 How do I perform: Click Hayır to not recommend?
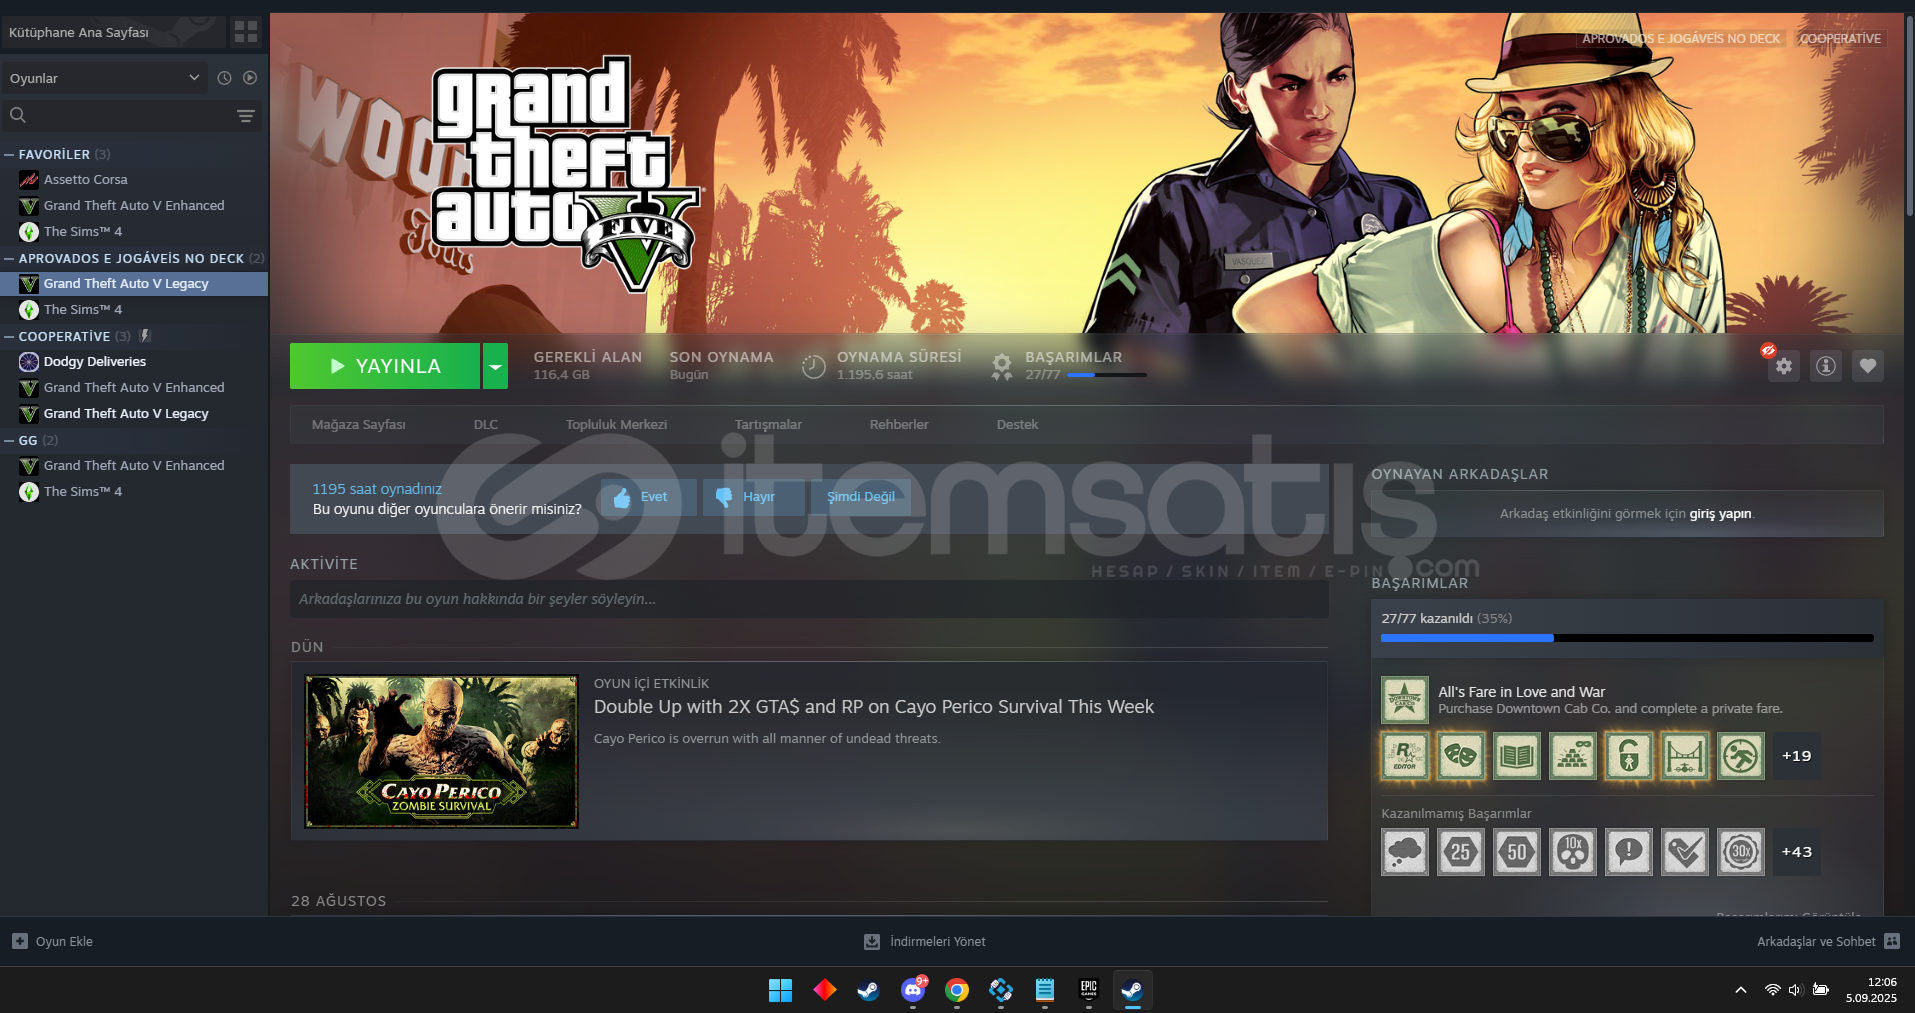click(x=754, y=497)
